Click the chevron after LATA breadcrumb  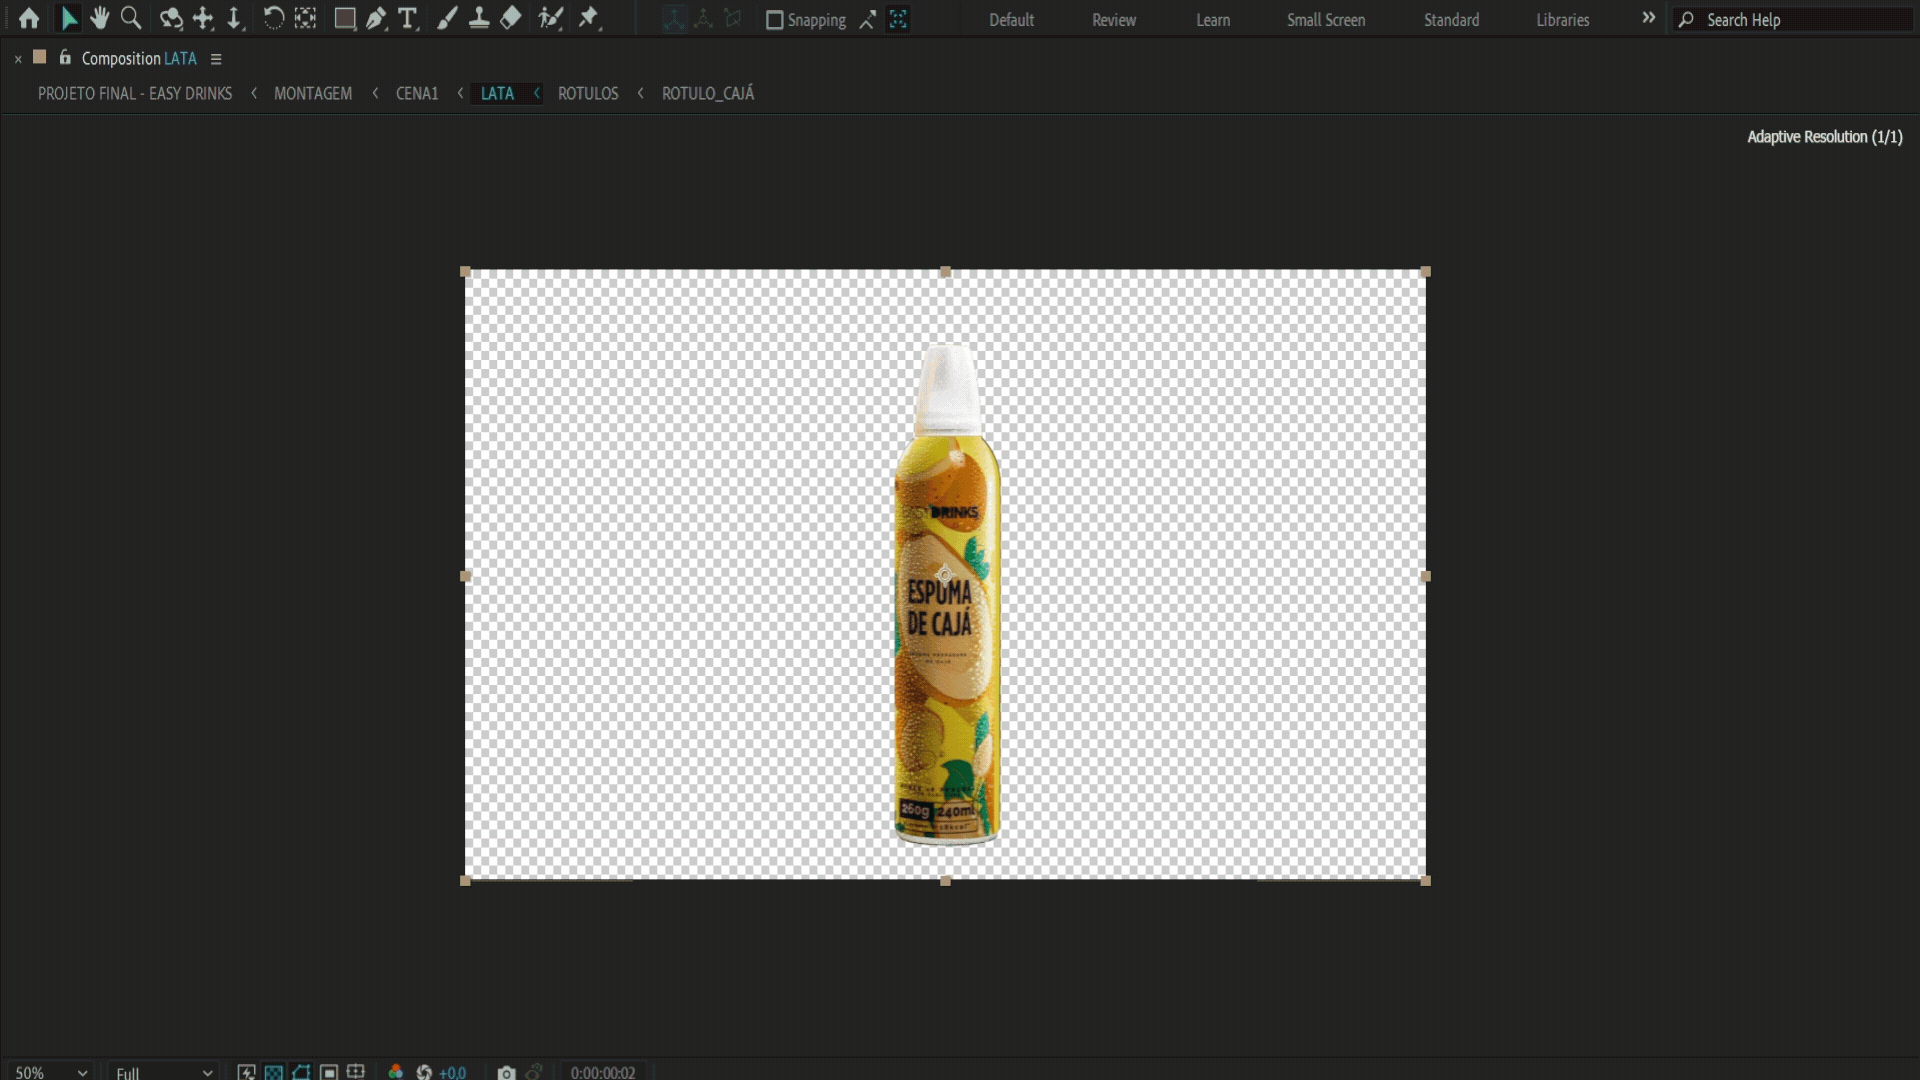coord(537,93)
